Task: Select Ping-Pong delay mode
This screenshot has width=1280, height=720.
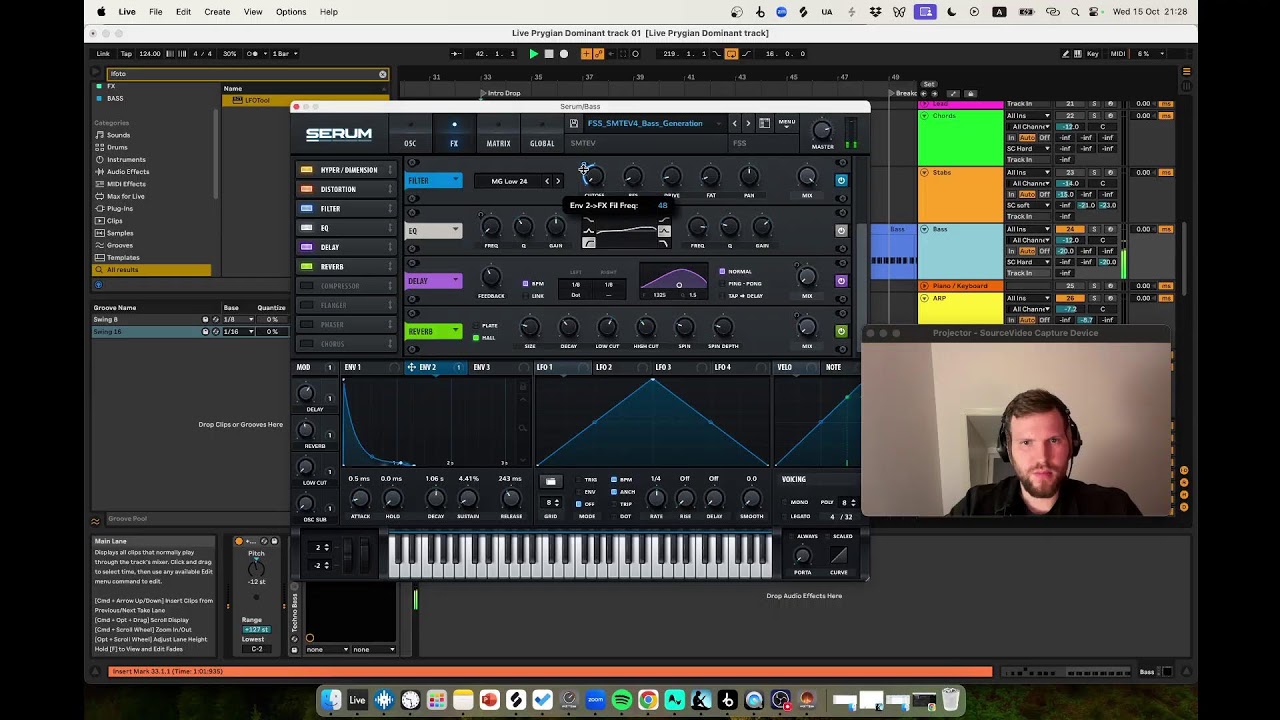Action: coord(740,284)
